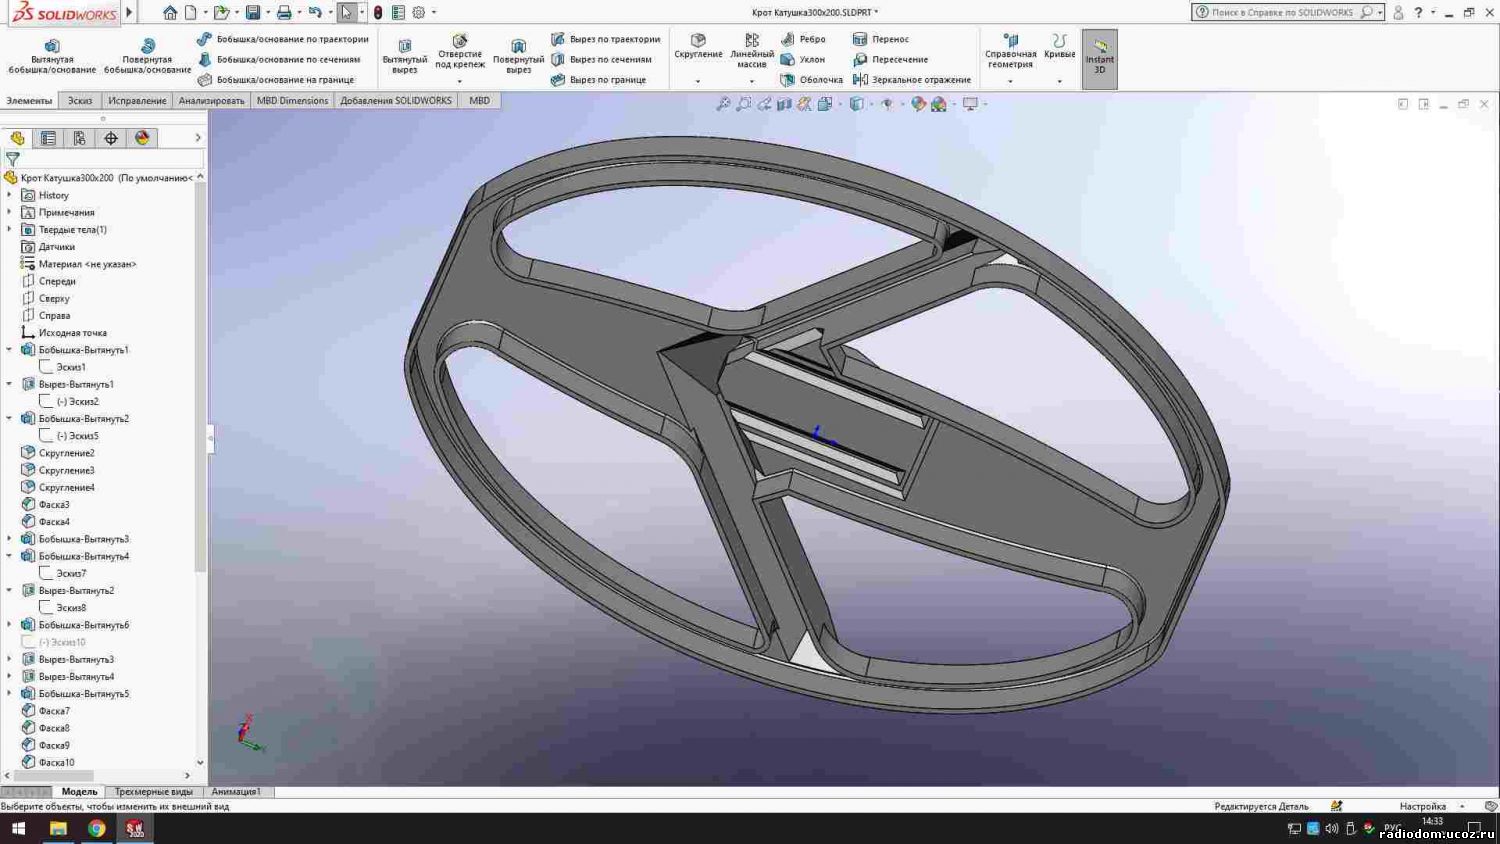Switch to the Анализировать tab
The height and width of the screenshot is (844, 1500).
211,101
